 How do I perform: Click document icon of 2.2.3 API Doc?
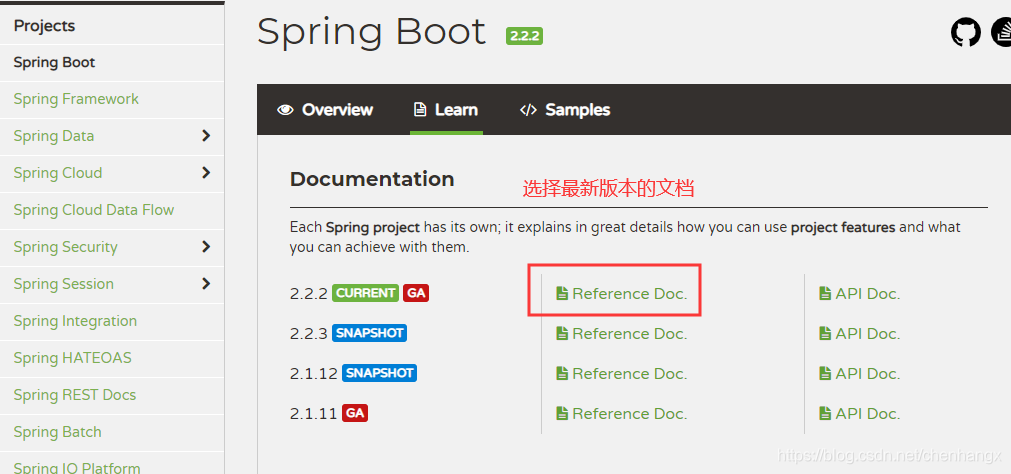click(825, 333)
